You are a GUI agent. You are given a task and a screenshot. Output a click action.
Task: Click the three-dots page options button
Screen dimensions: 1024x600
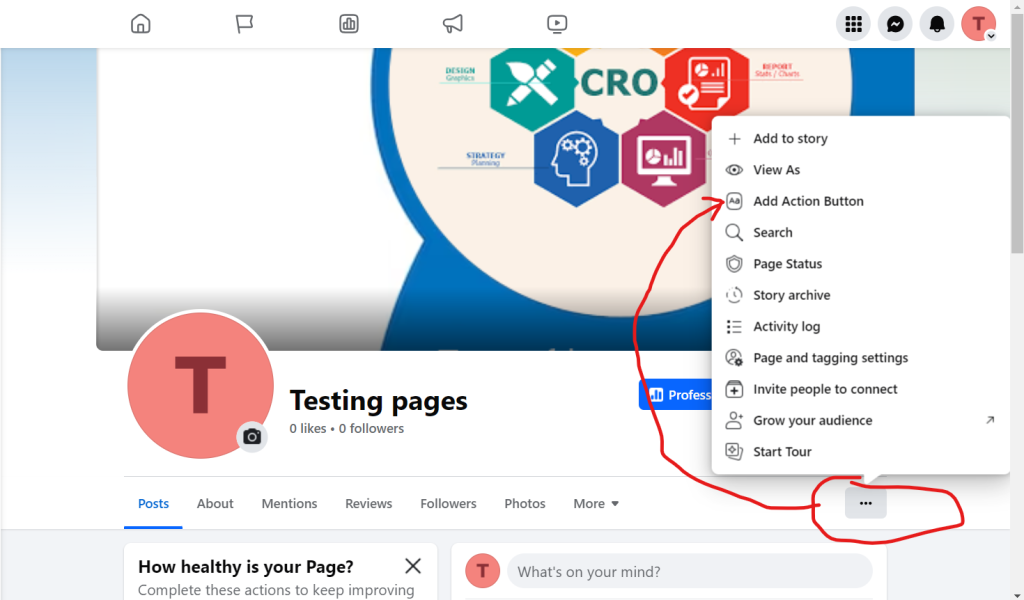pos(865,503)
